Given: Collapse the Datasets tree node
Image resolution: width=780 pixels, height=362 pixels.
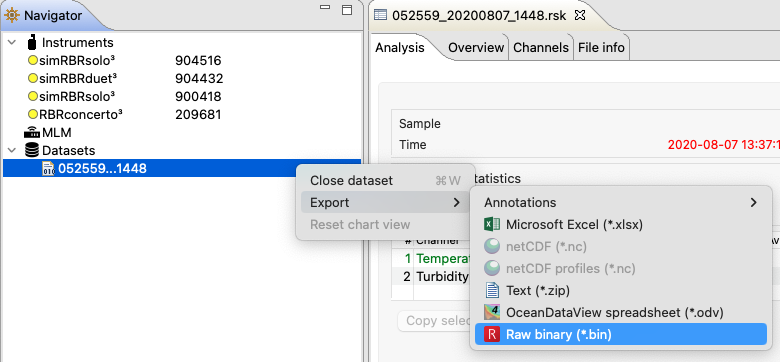Looking at the screenshot, I should pyautogui.click(x=11, y=150).
